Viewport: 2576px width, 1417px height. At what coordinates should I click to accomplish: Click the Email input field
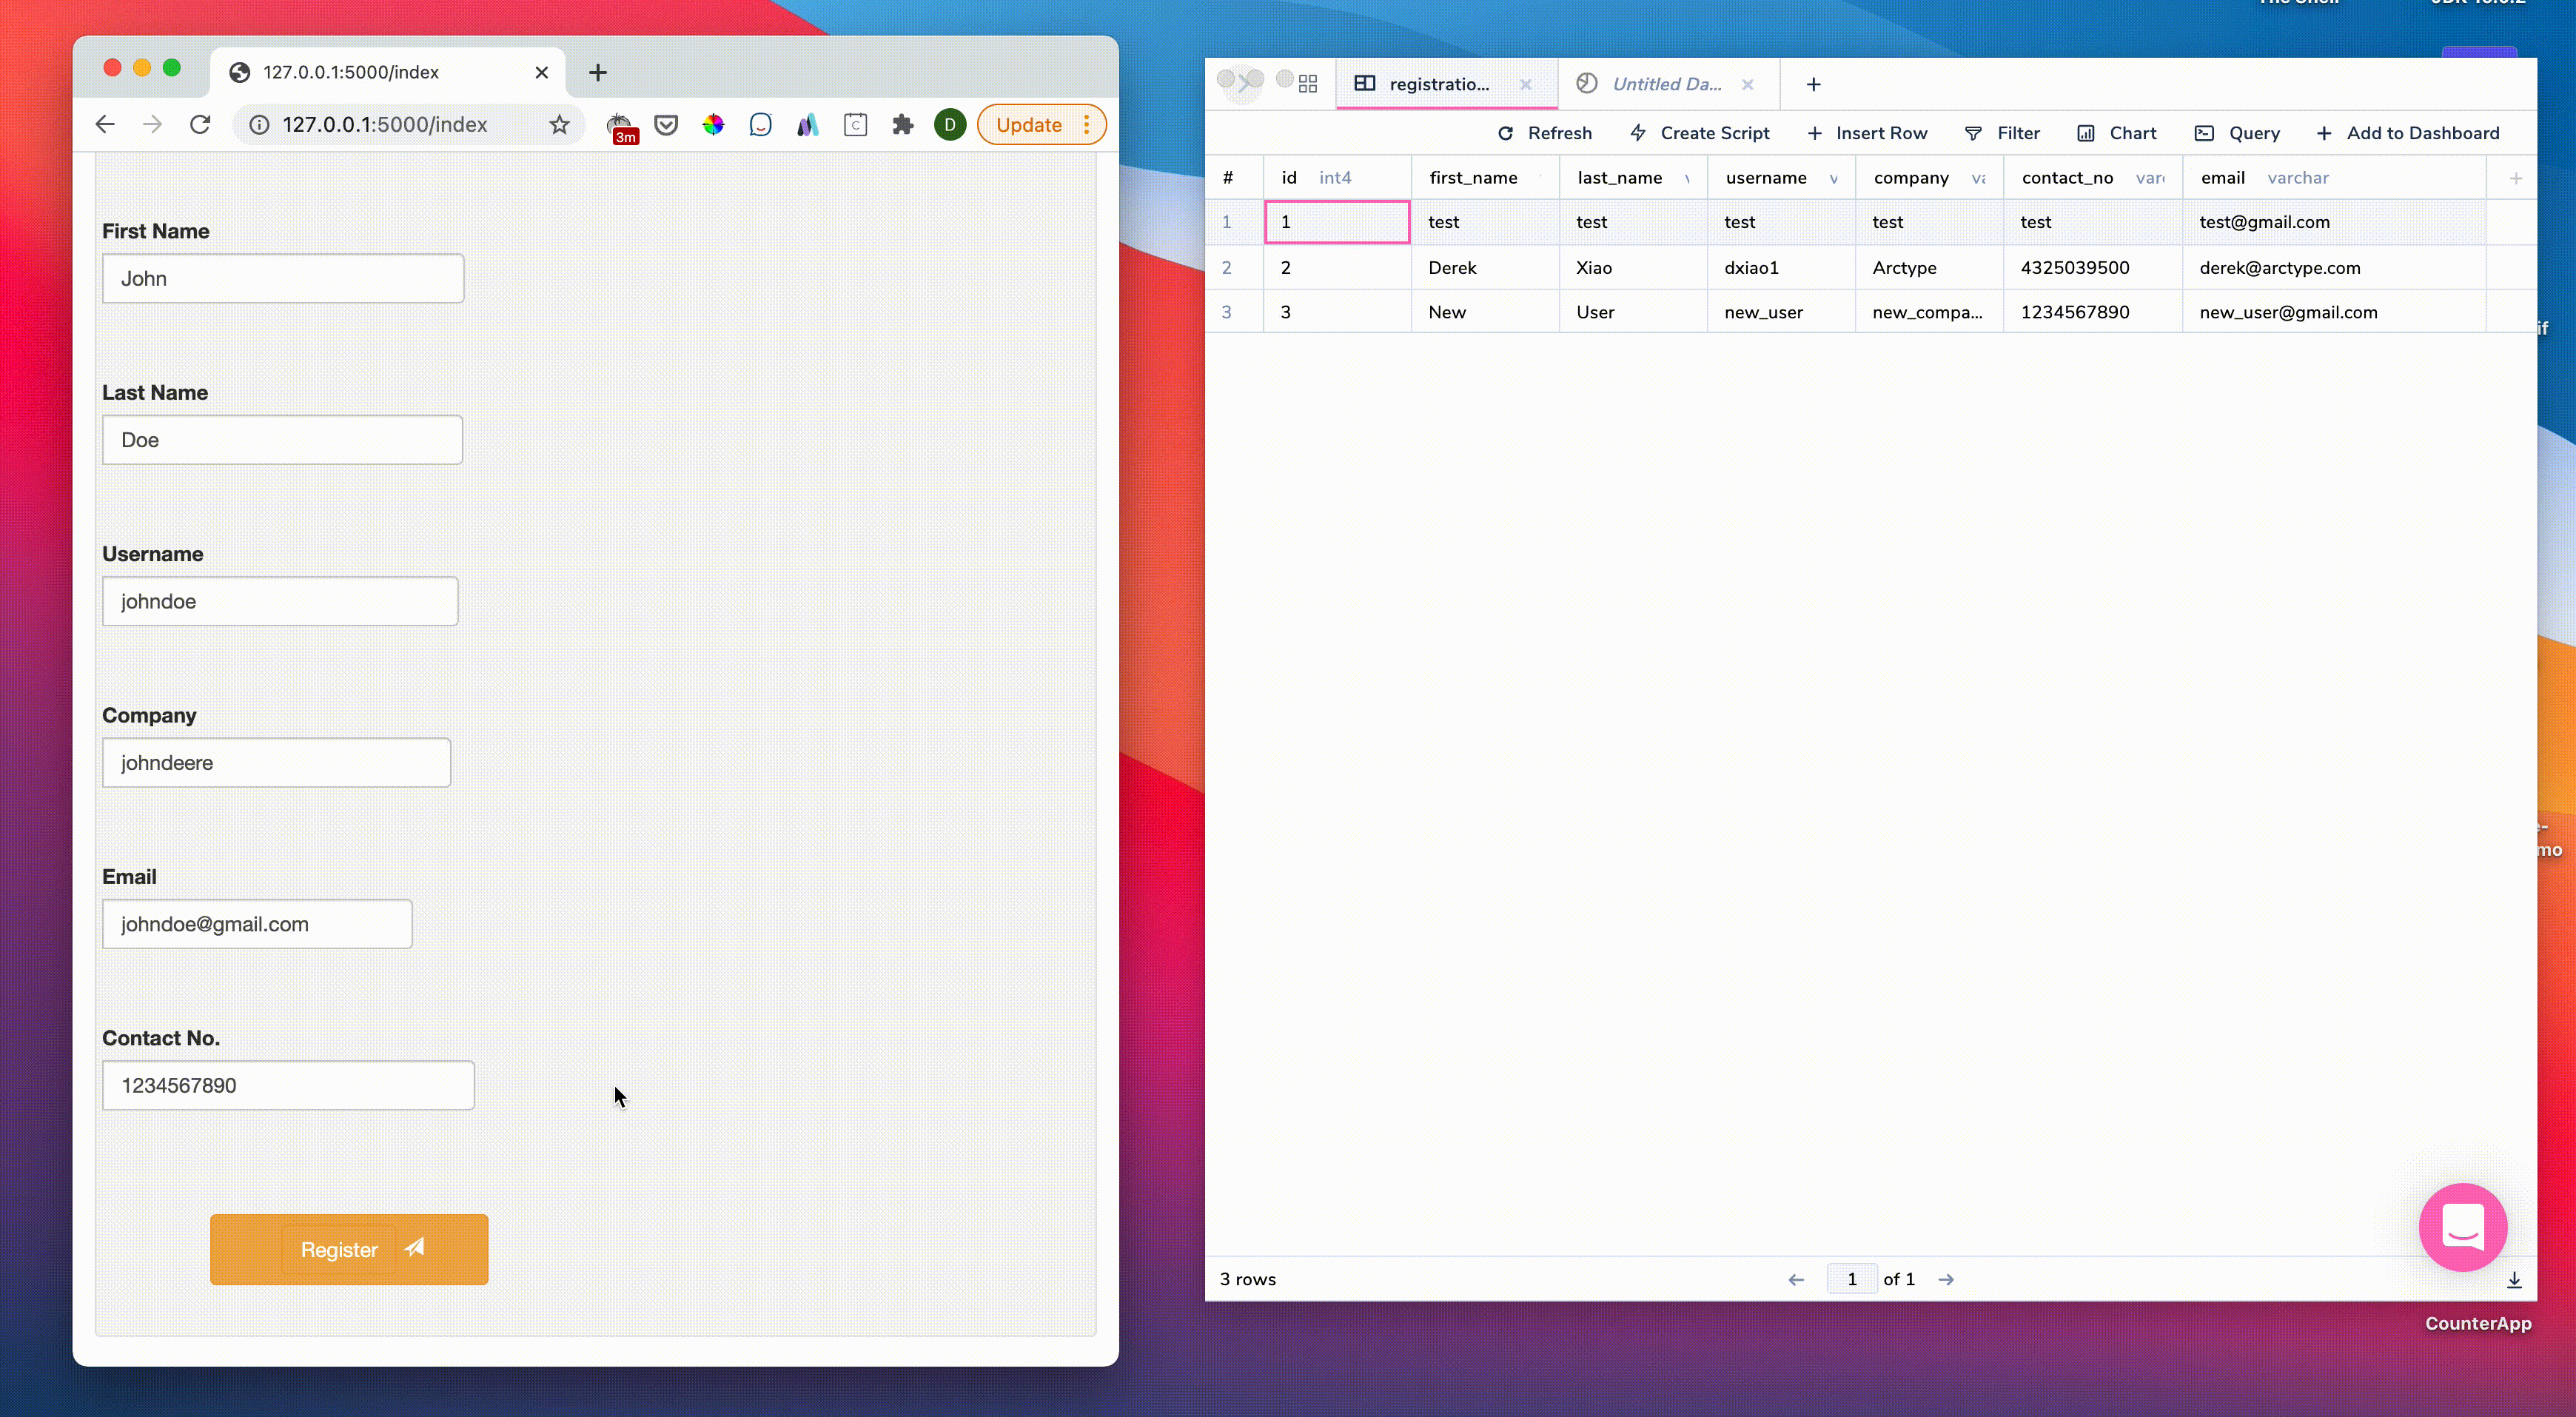pos(257,923)
